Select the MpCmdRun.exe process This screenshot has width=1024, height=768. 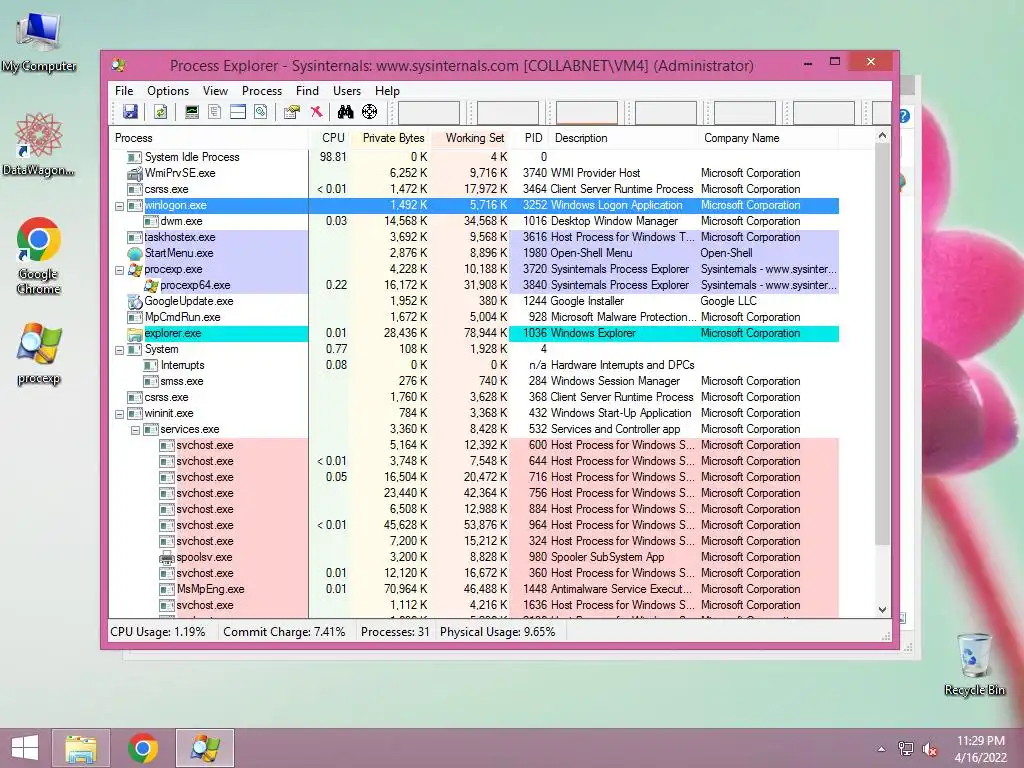(x=473, y=317)
